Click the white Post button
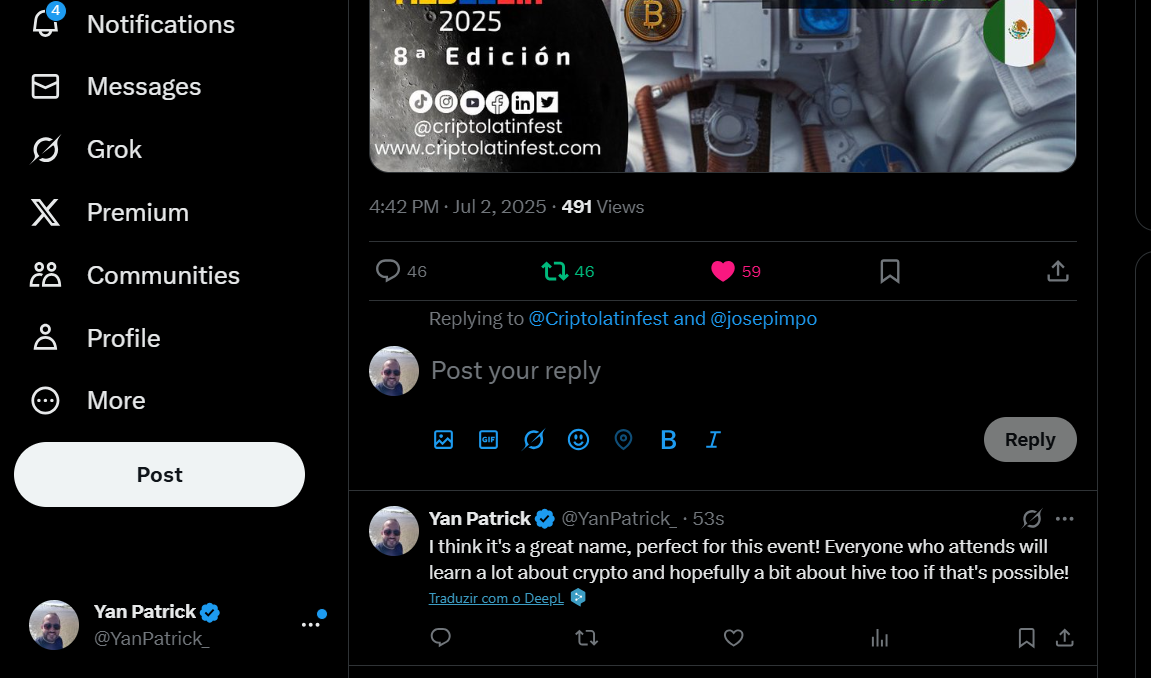Viewport: 1151px width, 678px height. tap(159, 475)
